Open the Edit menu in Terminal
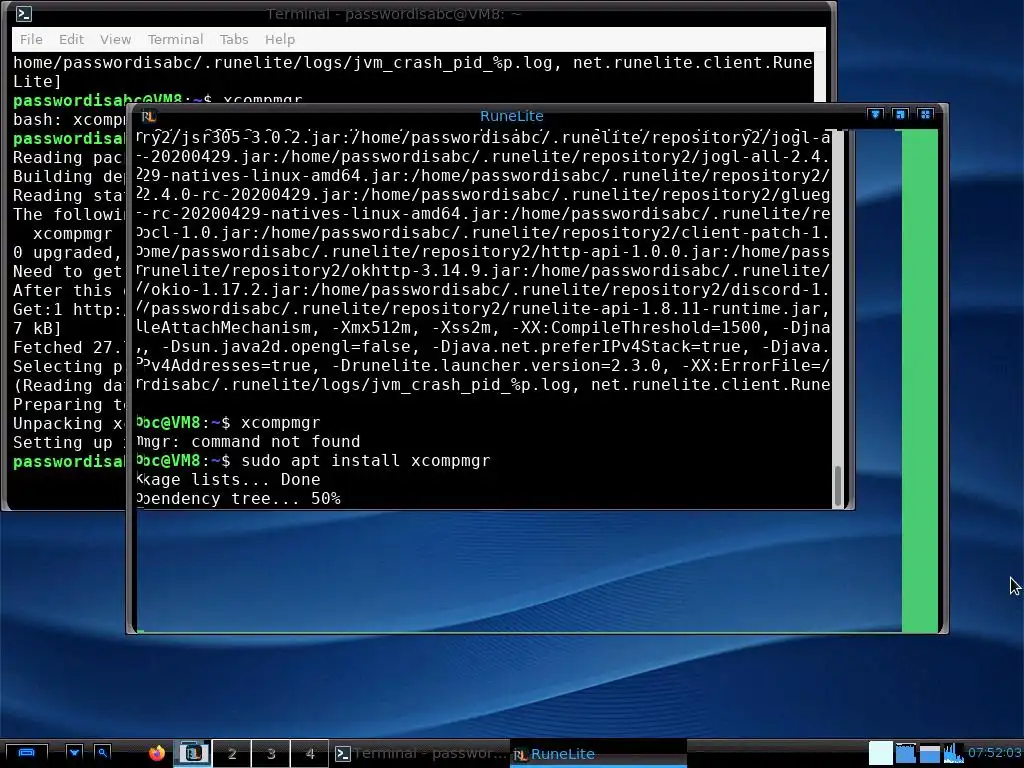Image resolution: width=1024 pixels, height=768 pixels. tap(71, 39)
